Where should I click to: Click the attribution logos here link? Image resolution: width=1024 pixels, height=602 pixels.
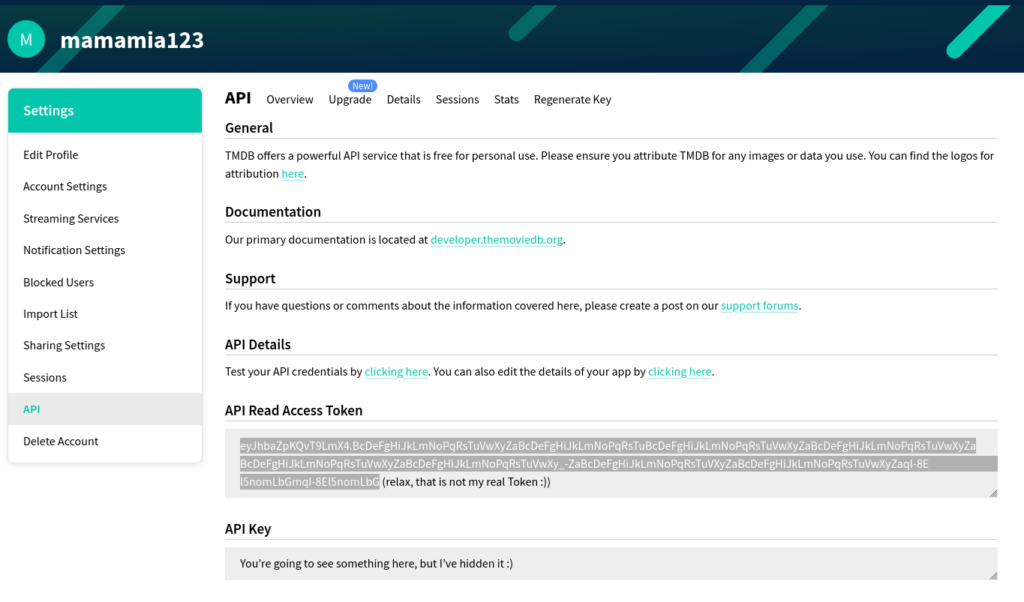coord(293,174)
